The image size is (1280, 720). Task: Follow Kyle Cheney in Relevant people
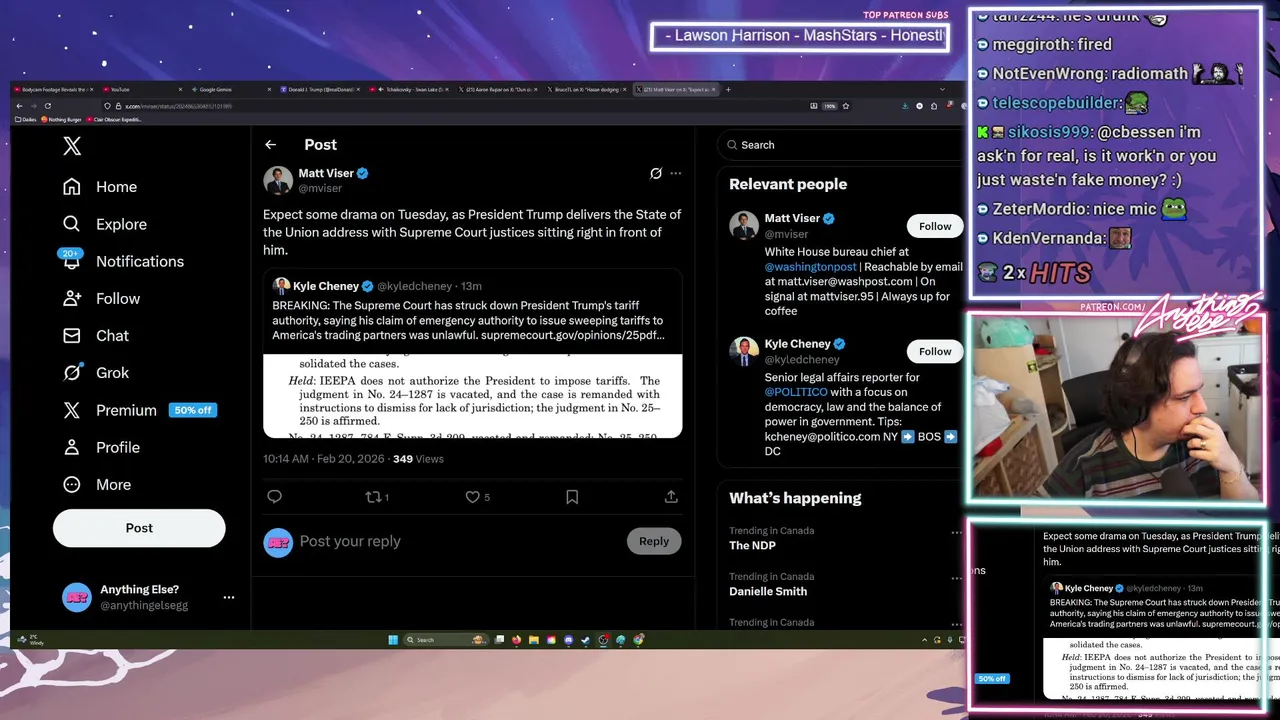pyautogui.click(x=935, y=351)
